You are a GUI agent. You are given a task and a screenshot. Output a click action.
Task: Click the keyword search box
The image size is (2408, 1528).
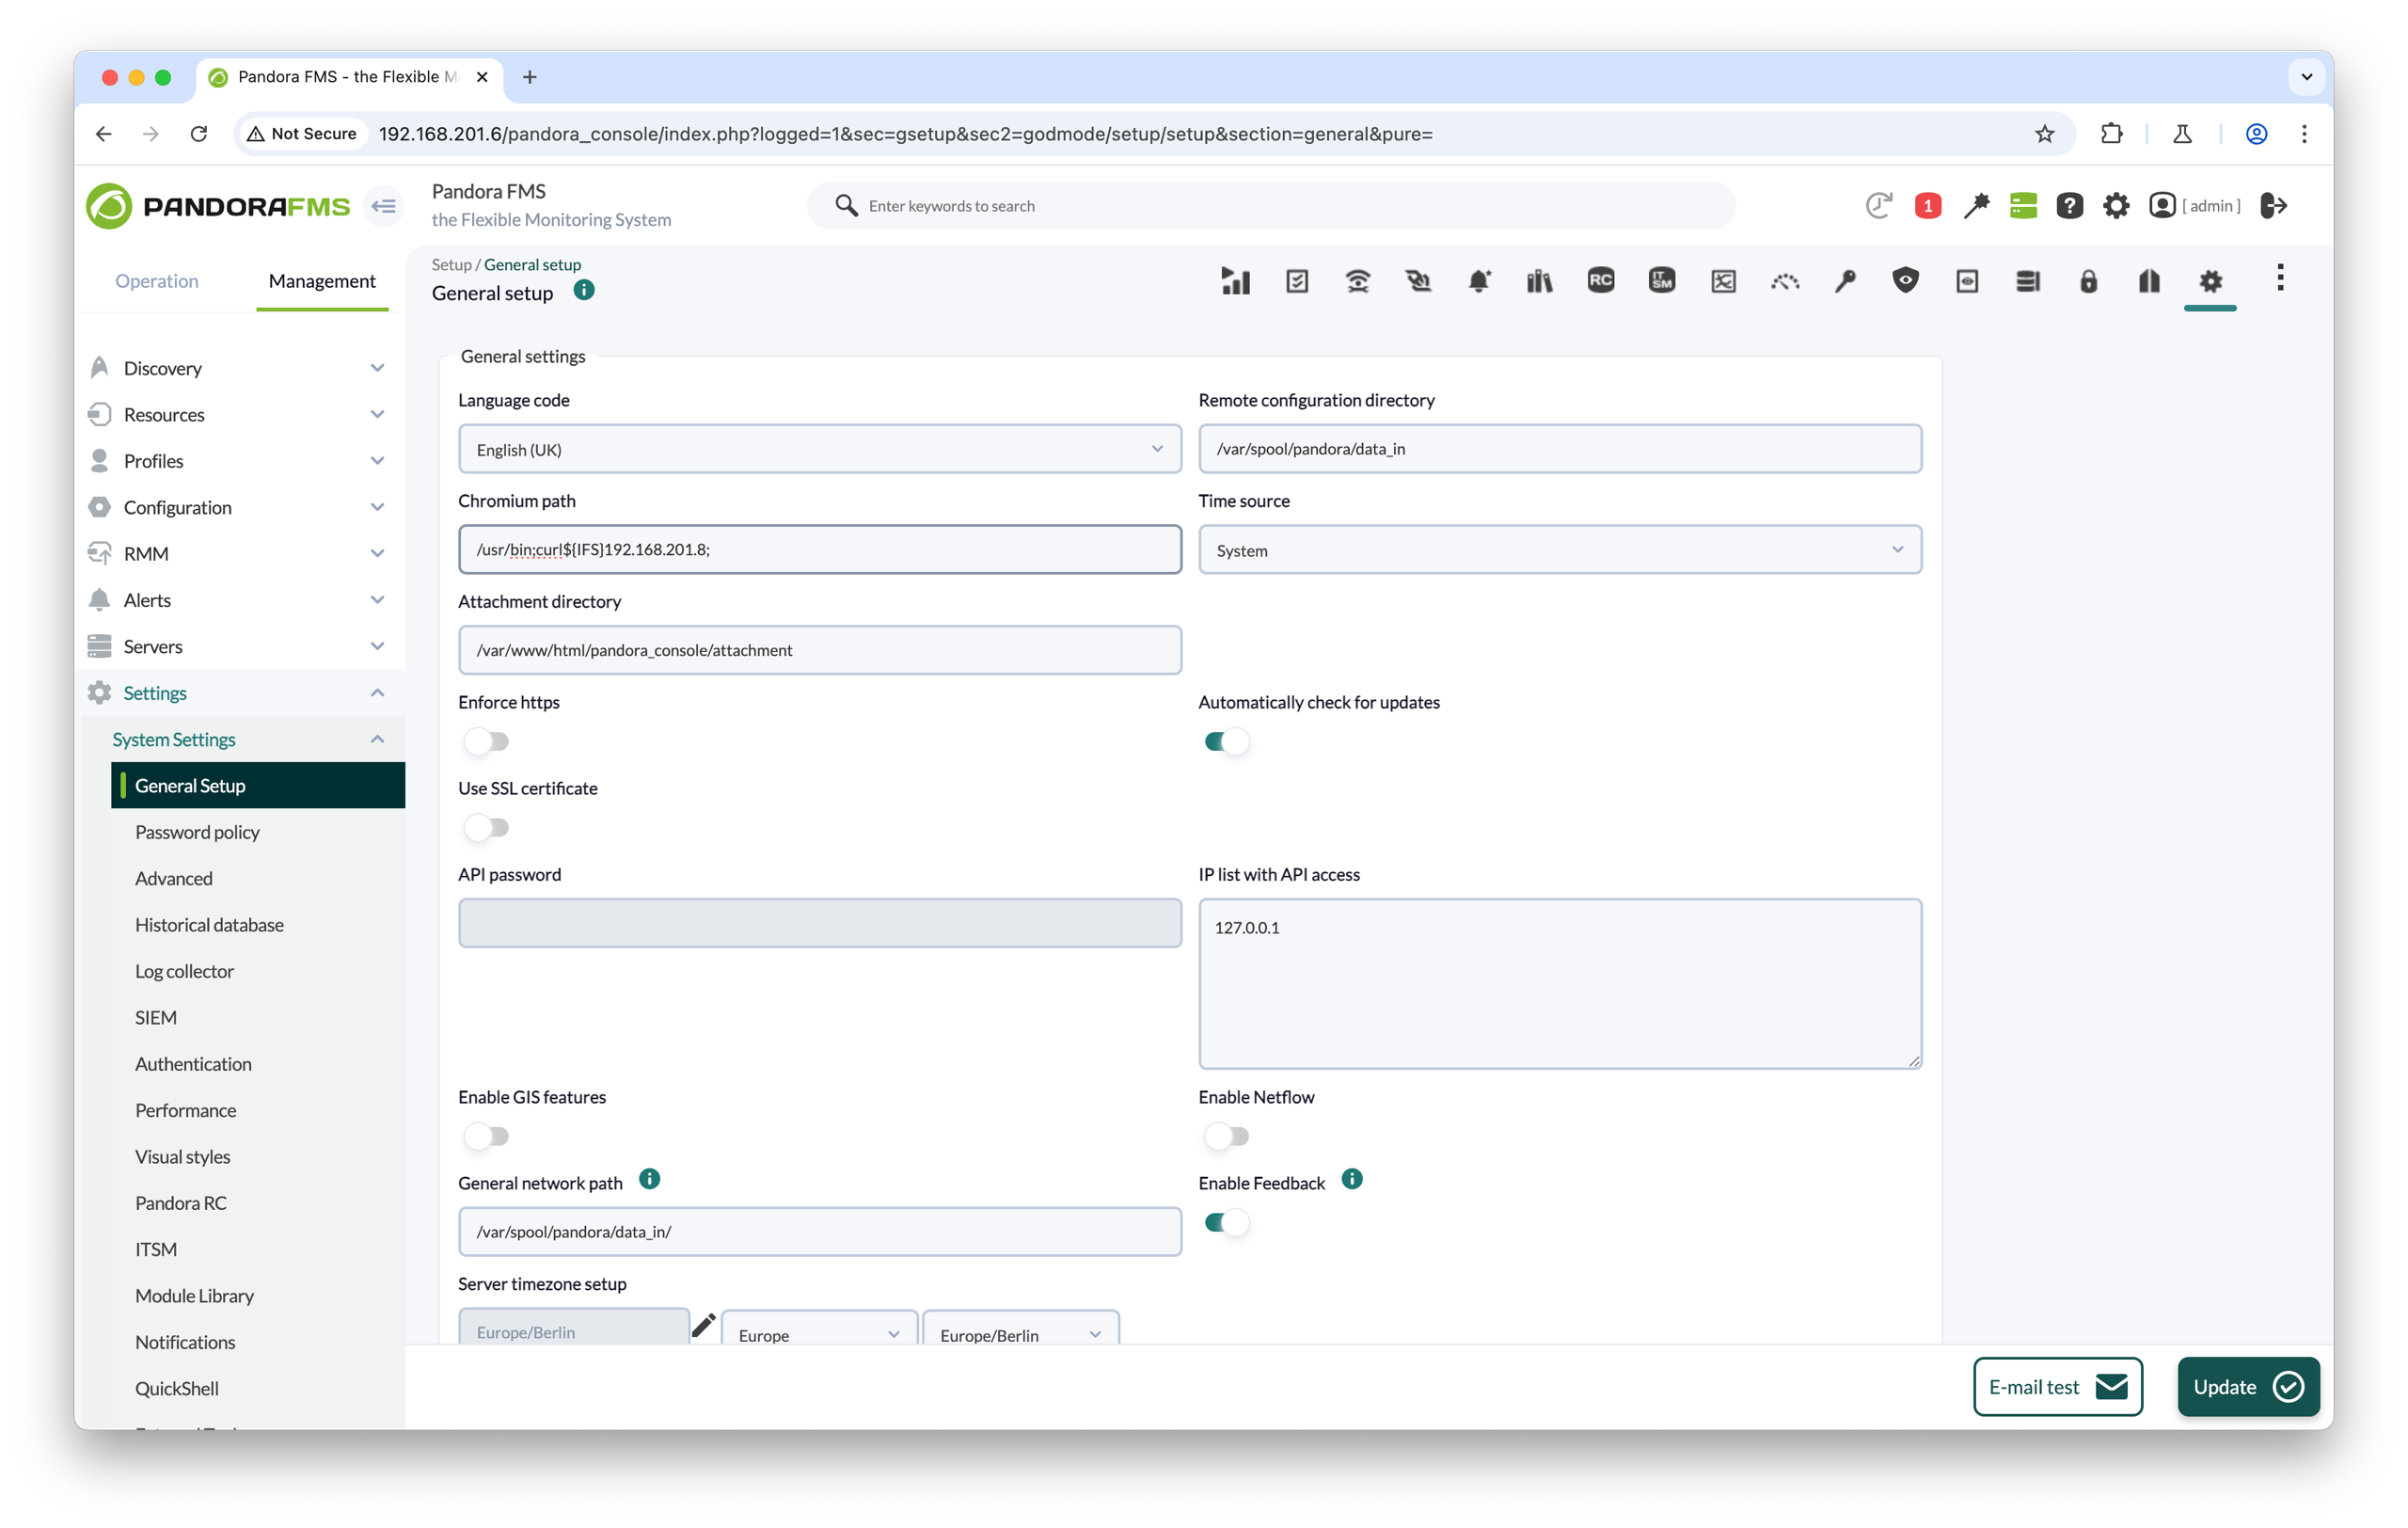tap(1270, 206)
